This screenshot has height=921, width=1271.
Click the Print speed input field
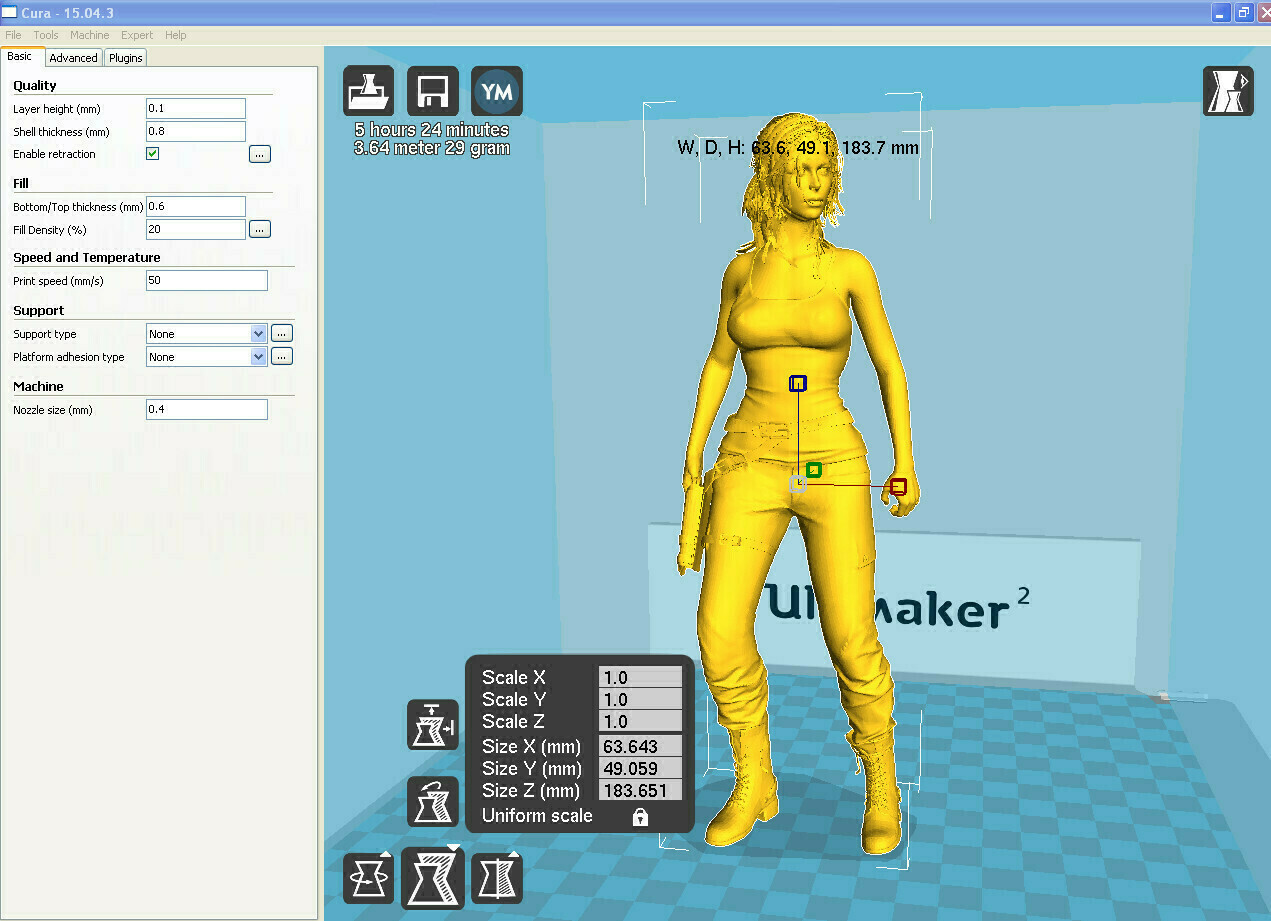(207, 280)
